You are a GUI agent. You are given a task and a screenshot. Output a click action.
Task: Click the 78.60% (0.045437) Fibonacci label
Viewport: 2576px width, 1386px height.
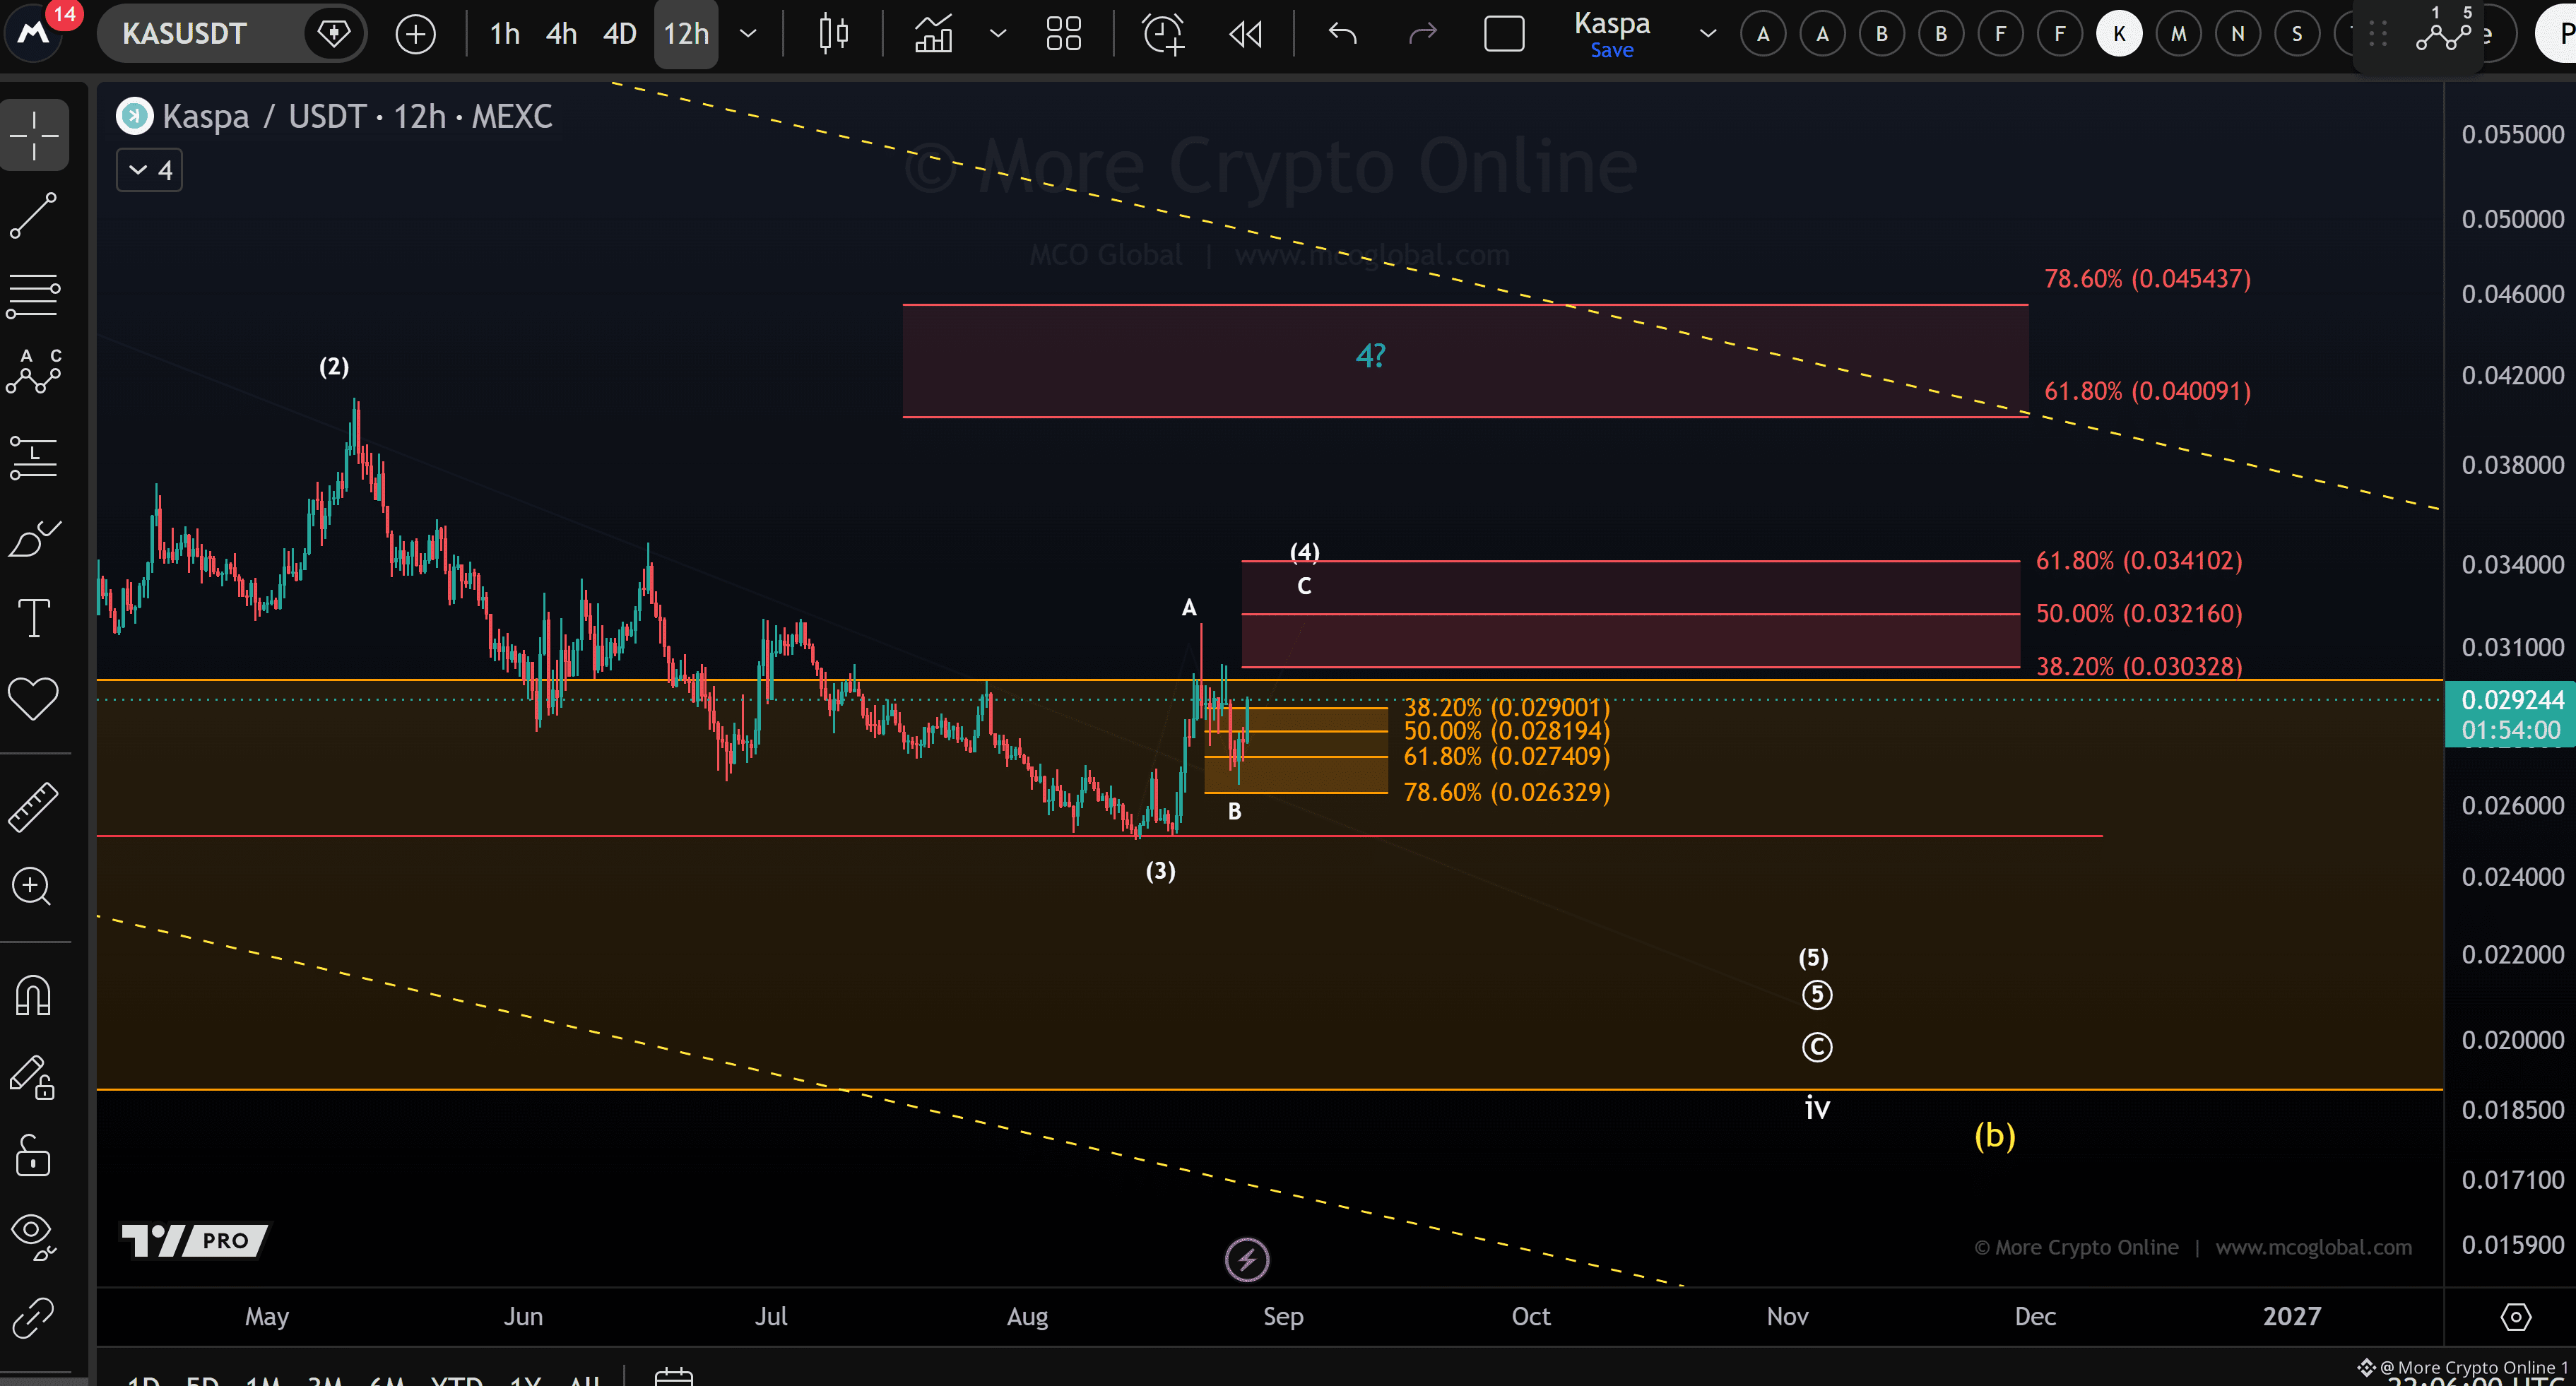[2147, 279]
